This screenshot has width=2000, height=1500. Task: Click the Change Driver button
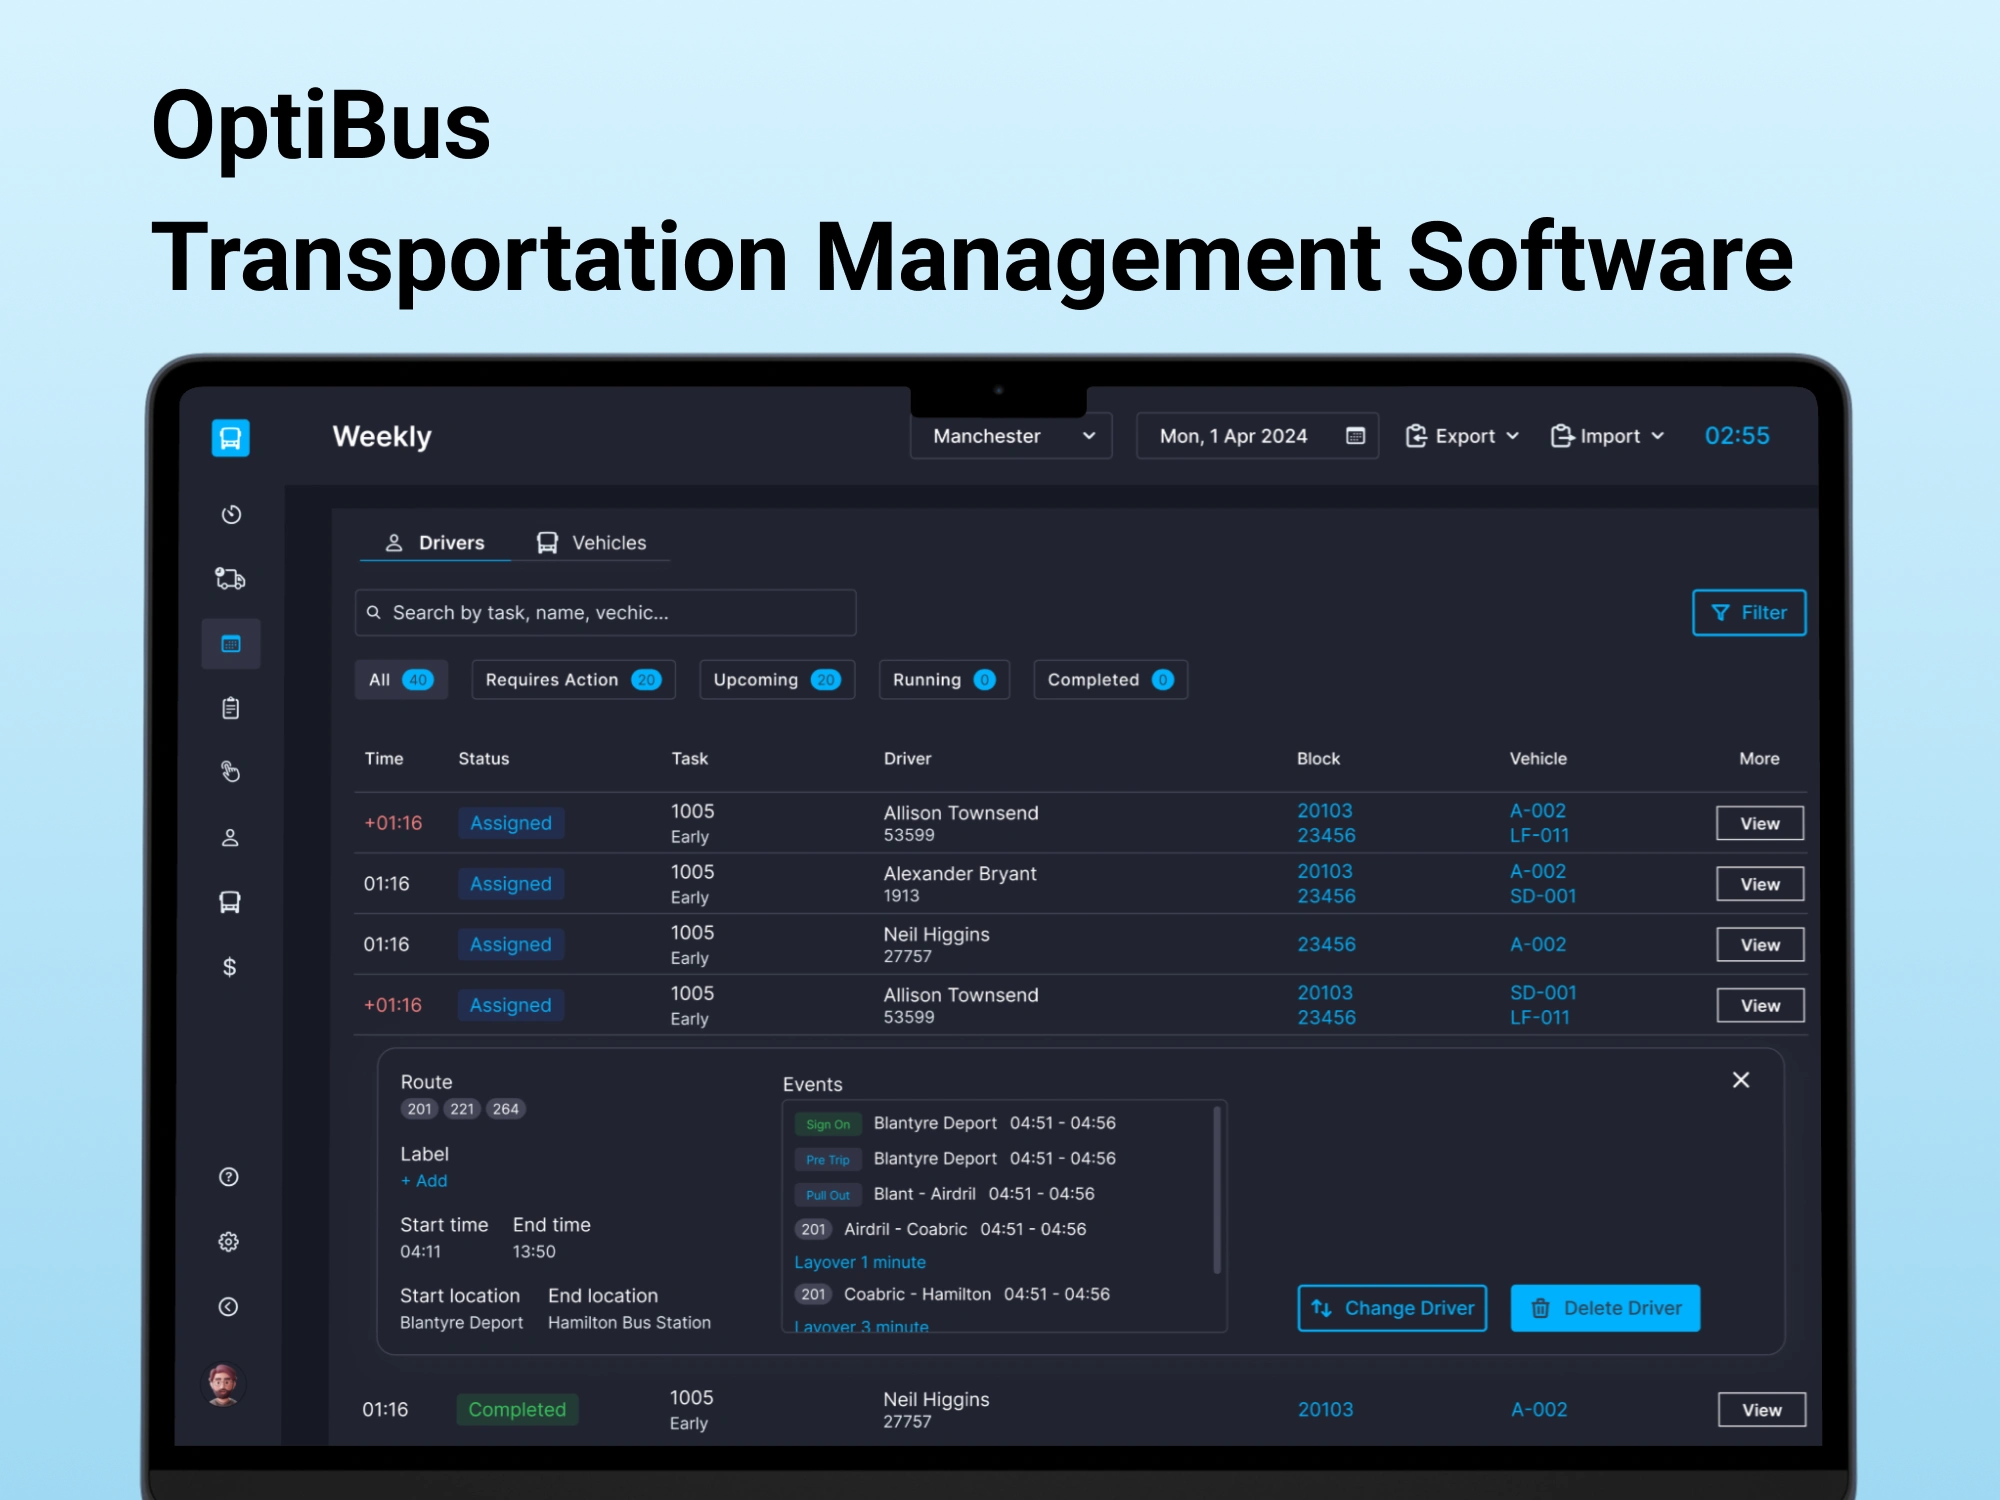[x=1392, y=1308]
